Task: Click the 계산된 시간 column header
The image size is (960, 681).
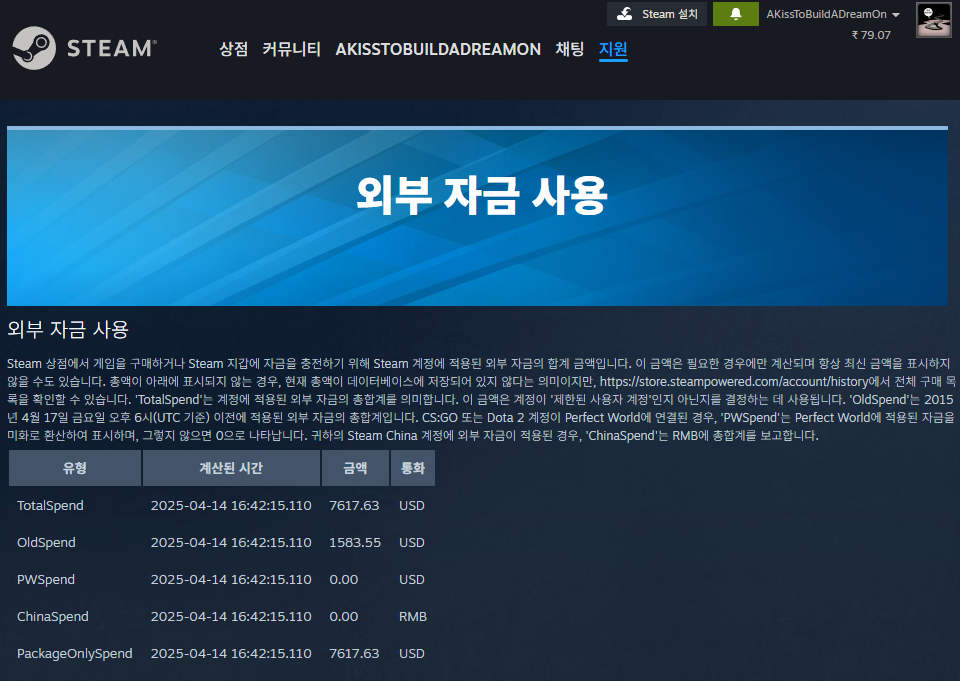Action: point(231,468)
